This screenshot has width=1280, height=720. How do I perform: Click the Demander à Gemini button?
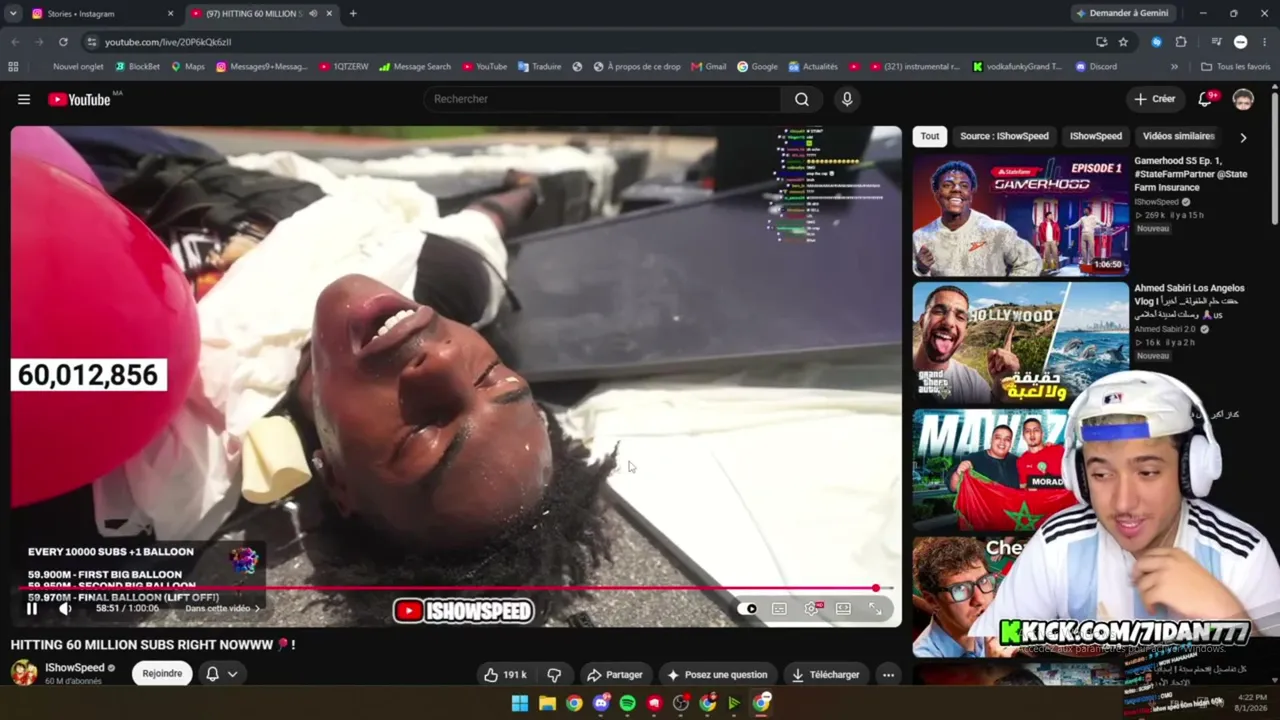pyautogui.click(x=1123, y=13)
